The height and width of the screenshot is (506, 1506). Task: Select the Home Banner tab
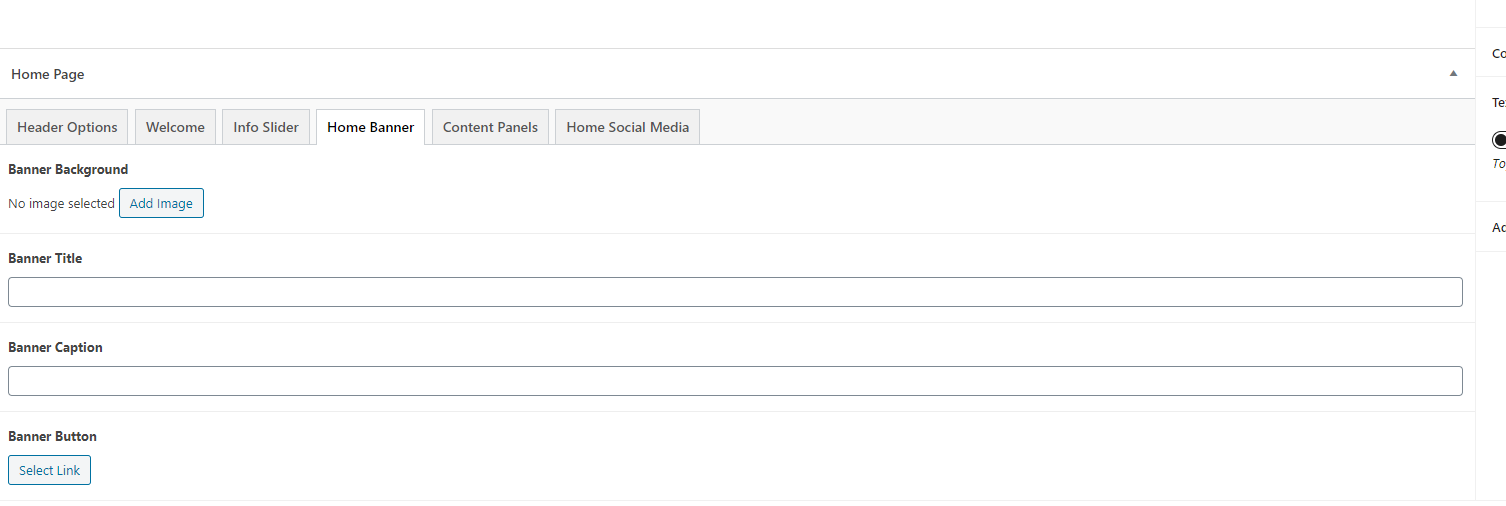click(x=370, y=127)
